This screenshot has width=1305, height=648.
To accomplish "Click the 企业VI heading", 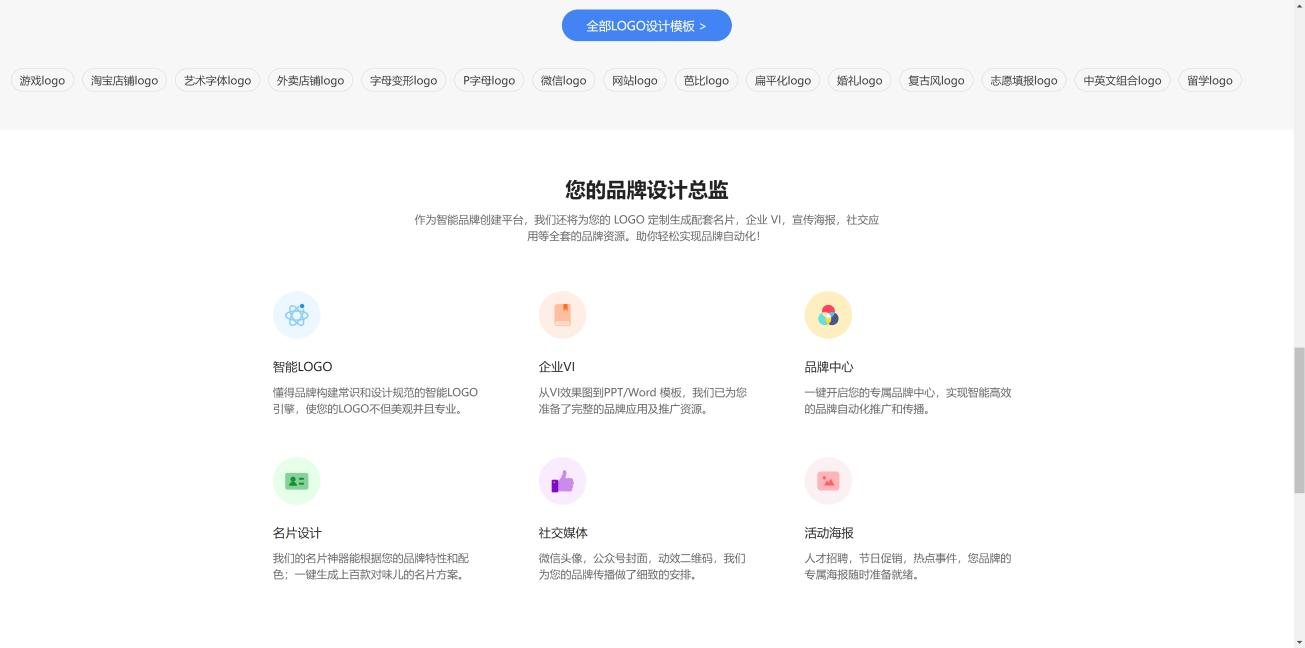I will (557, 367).
